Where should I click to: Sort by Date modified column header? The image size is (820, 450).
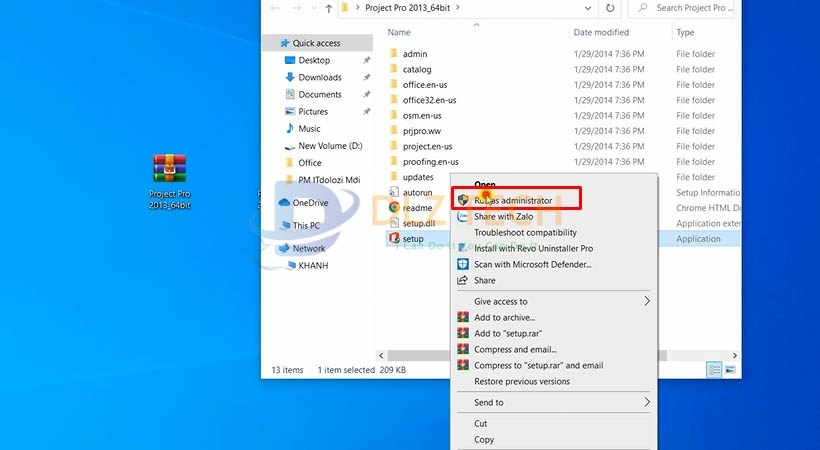point(601,32)
